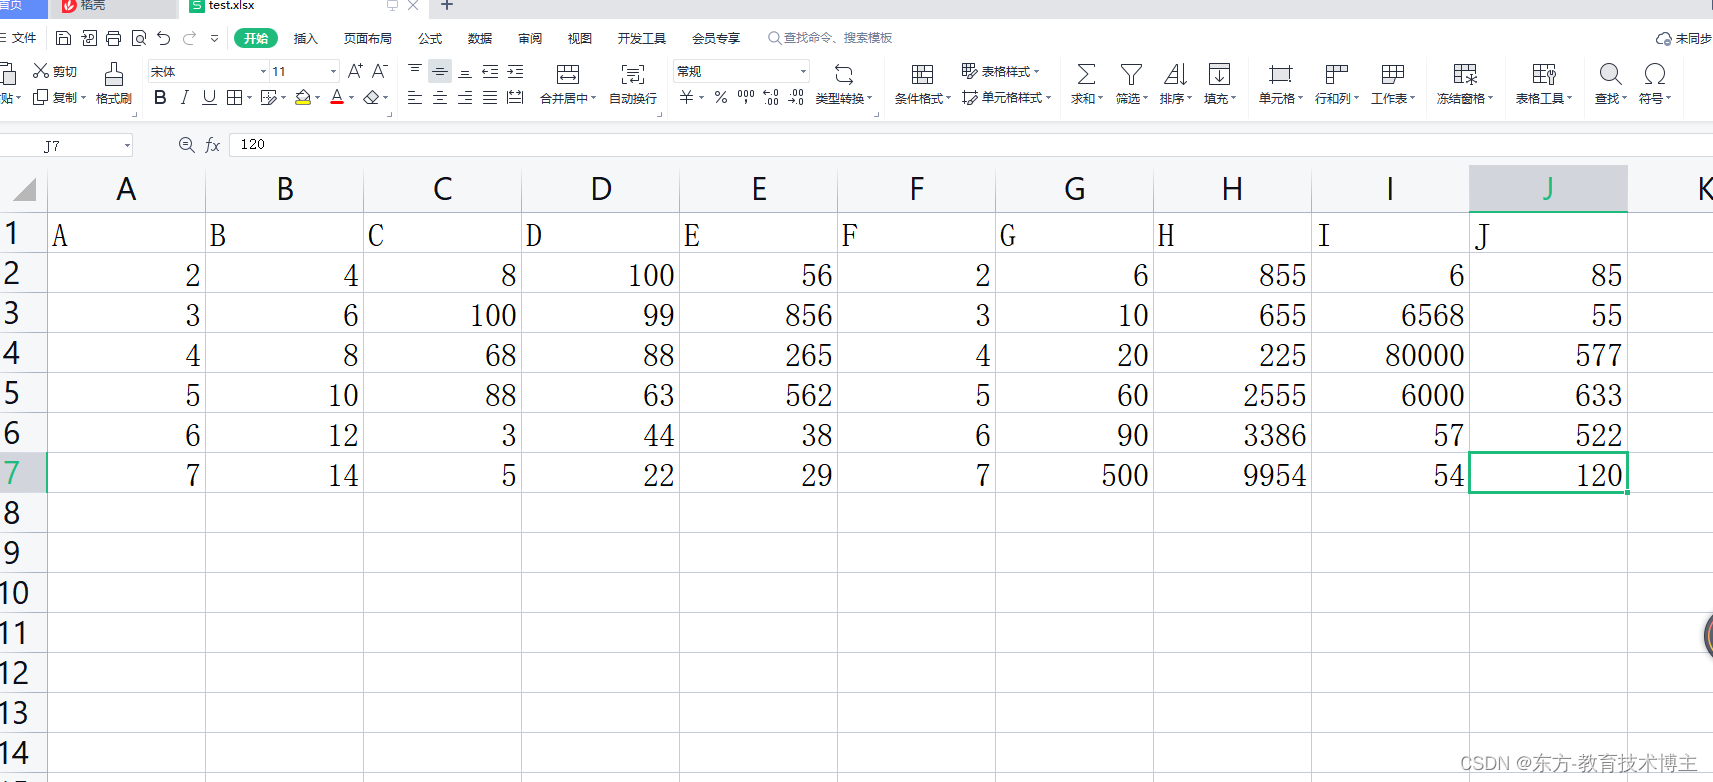Click the yellow fill color bucket
1713x782 pixels.
(x=303, y=97)
